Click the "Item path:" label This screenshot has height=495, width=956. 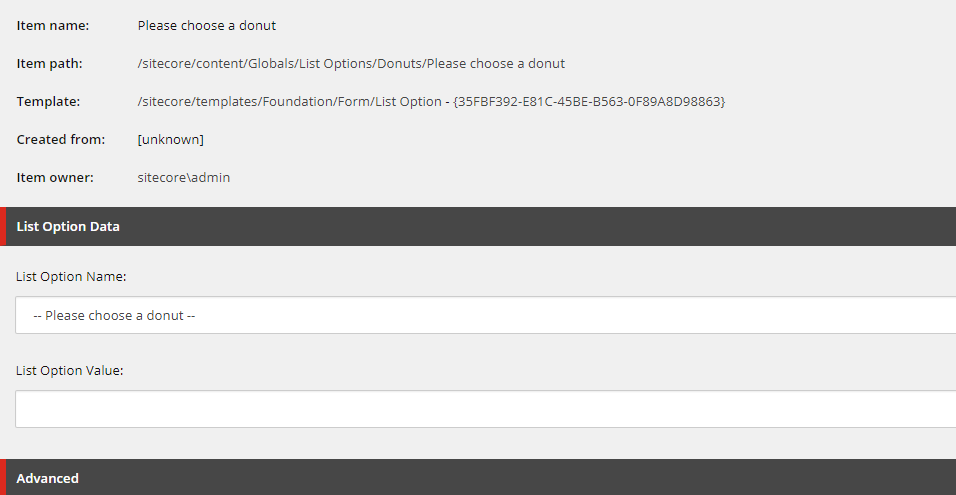coord(50,64)
